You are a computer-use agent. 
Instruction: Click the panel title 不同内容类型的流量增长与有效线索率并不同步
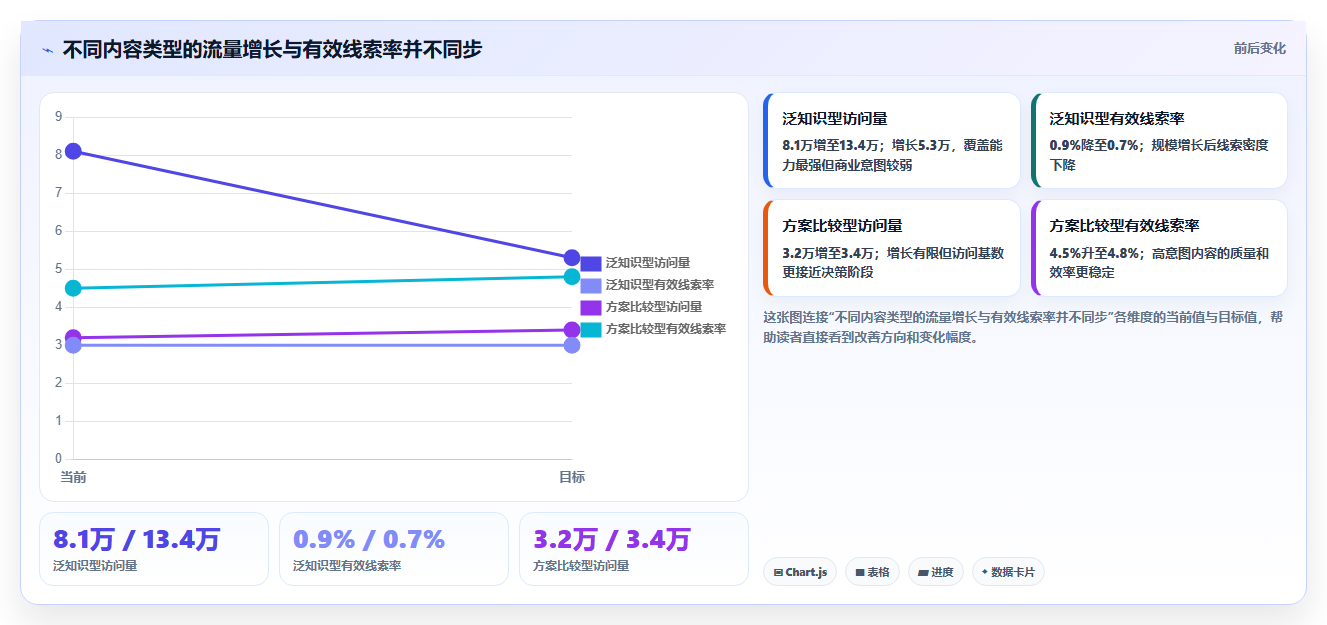[x=272, y=49]
